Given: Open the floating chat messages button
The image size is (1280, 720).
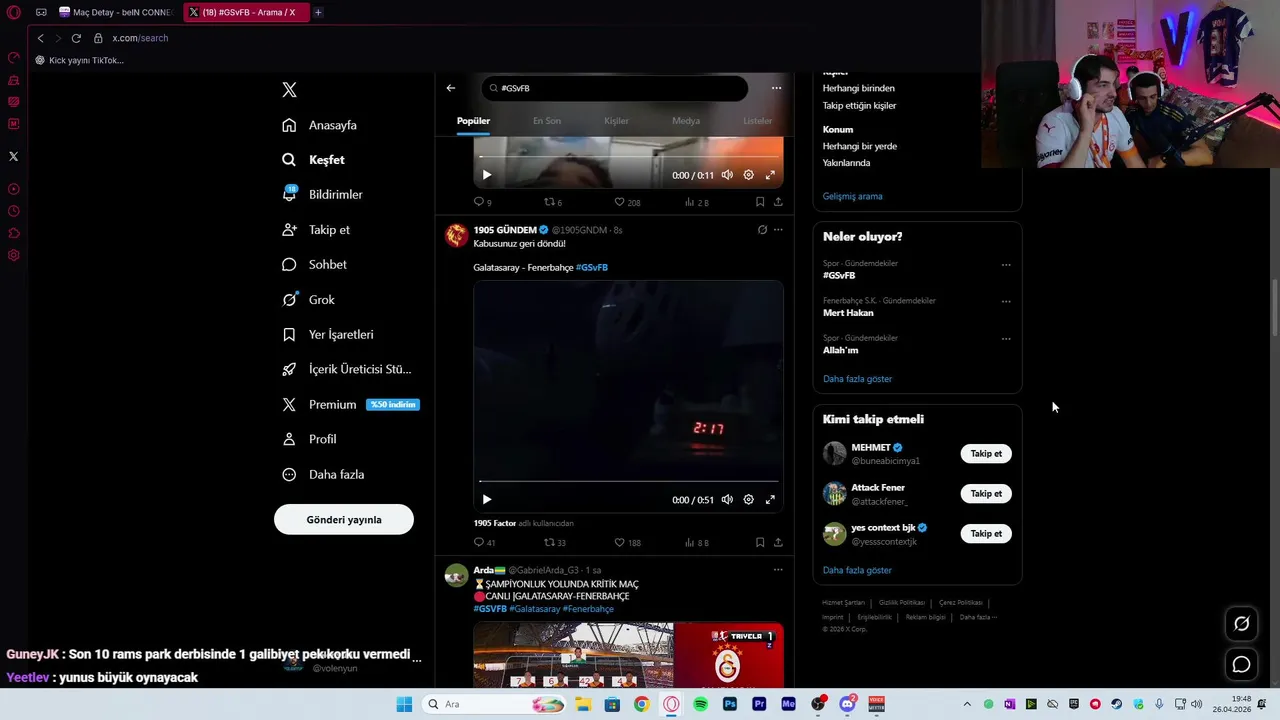Looking at the screenshot, I should (x=1242, y=665).
